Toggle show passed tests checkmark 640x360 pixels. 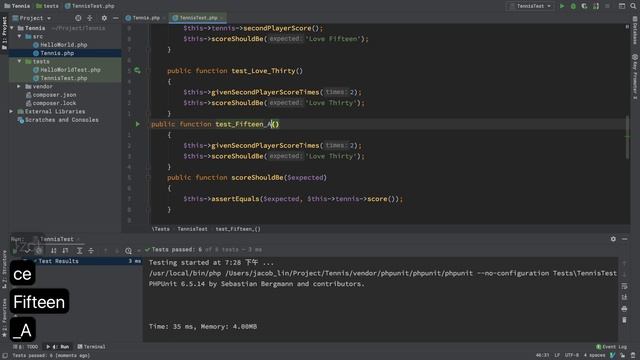click(27, 250)
